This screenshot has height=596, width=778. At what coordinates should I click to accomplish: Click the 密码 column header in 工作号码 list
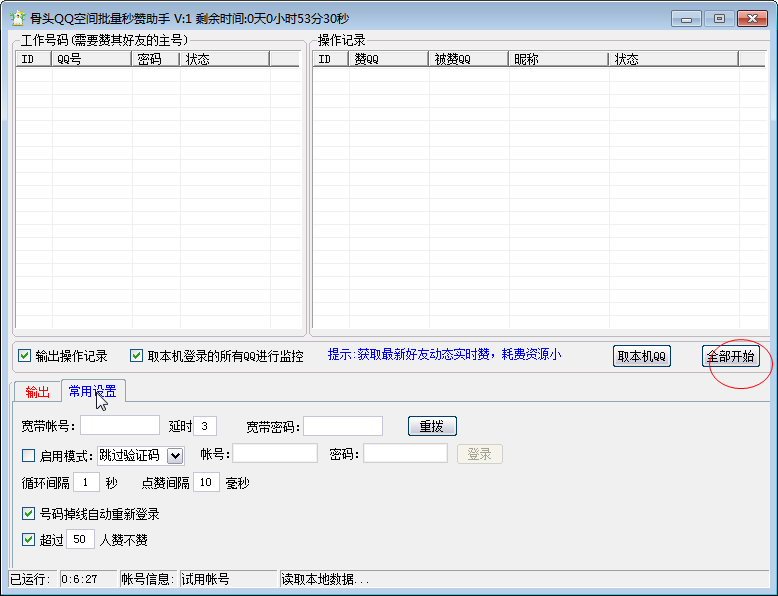pos(156,59)
